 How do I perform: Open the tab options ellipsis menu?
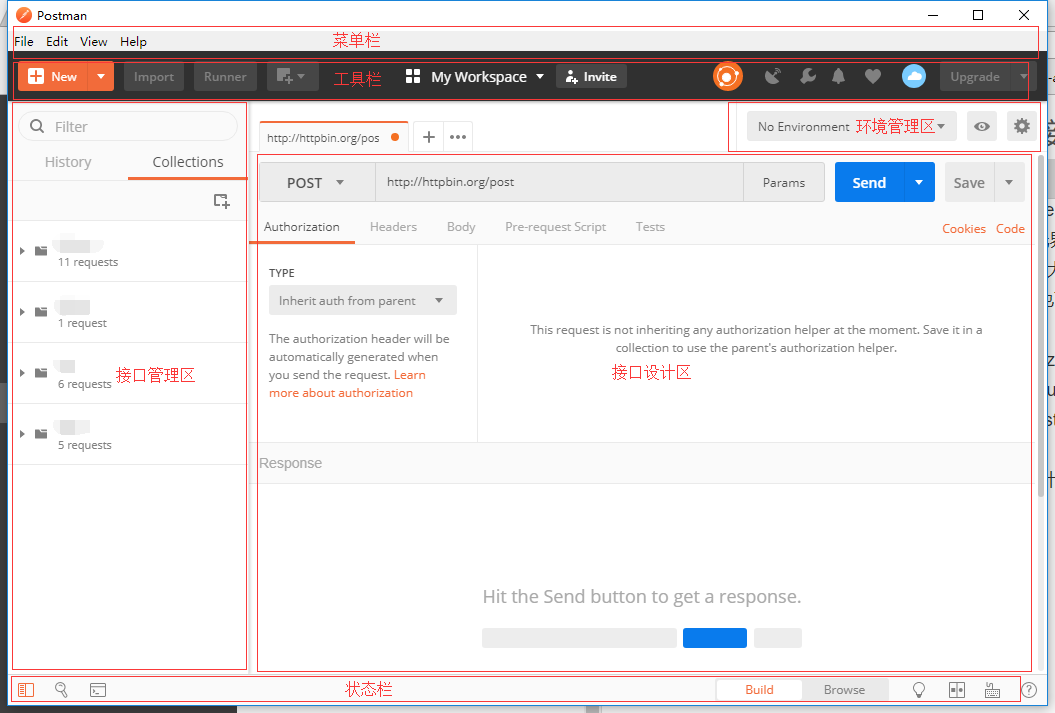click(458, 137)
